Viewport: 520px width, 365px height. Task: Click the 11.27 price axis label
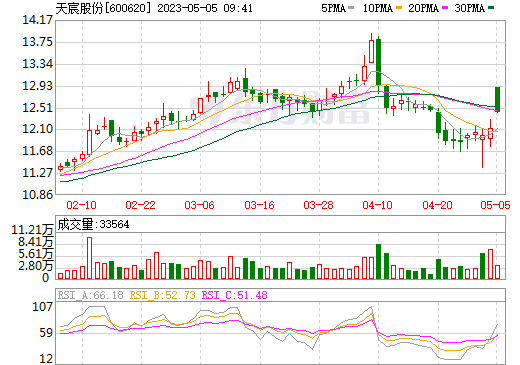(37, 173)
